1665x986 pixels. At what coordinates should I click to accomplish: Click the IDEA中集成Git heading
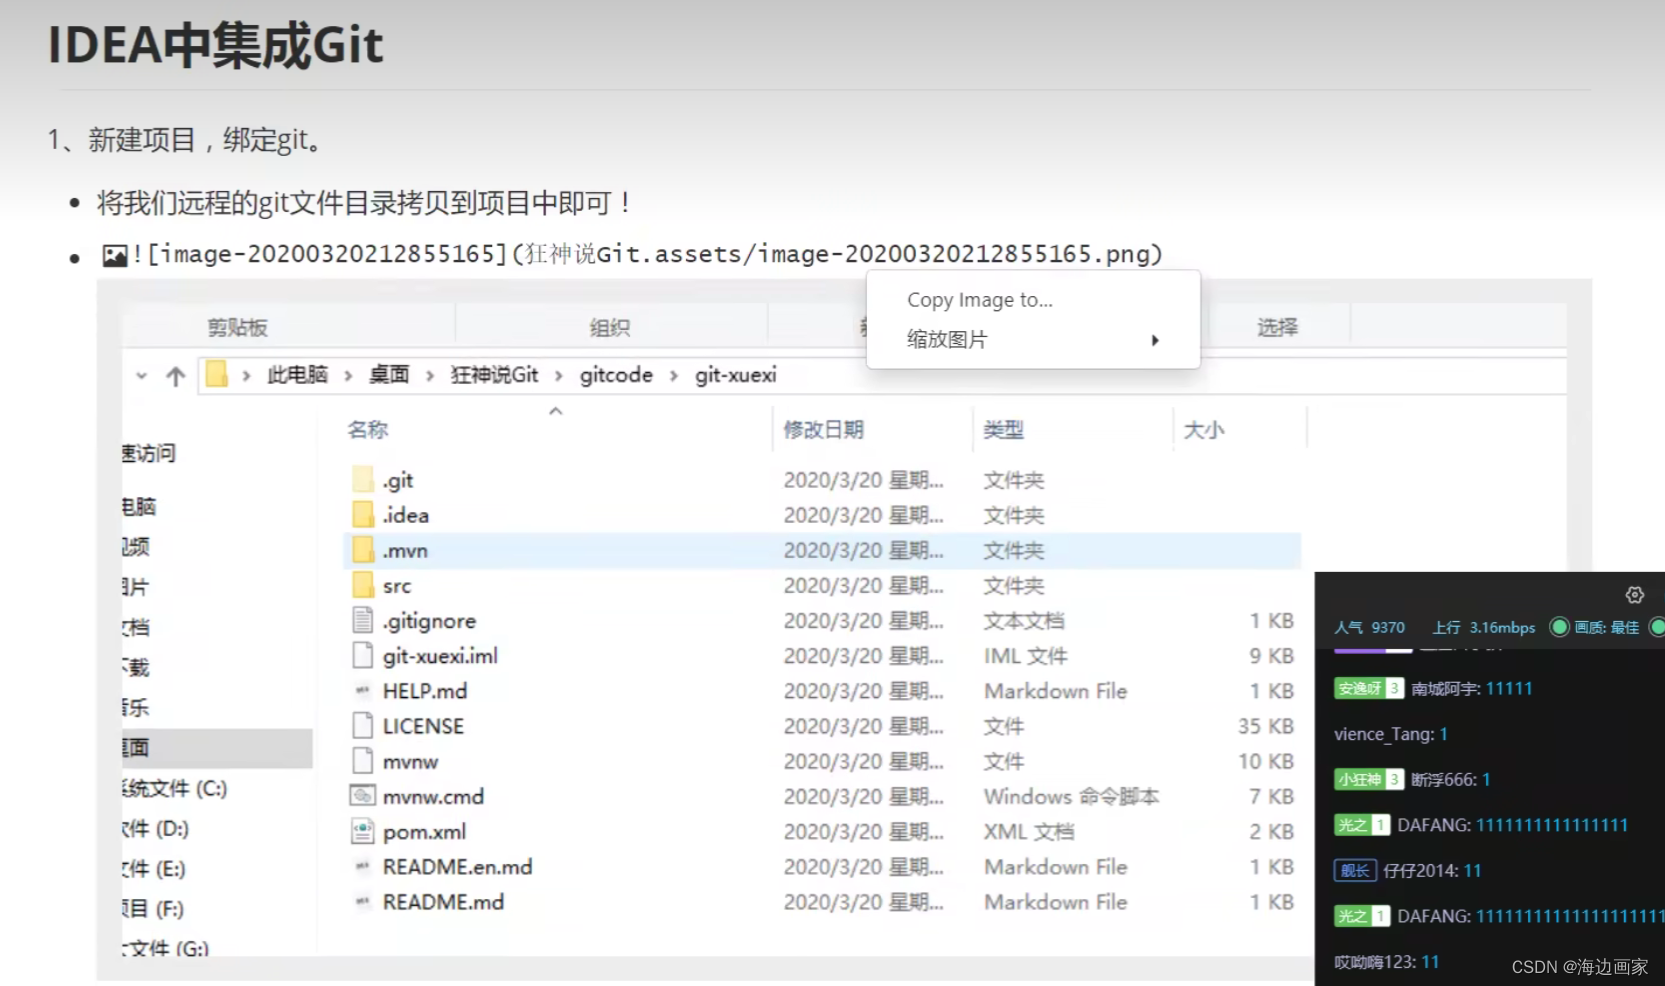point(216,45)
